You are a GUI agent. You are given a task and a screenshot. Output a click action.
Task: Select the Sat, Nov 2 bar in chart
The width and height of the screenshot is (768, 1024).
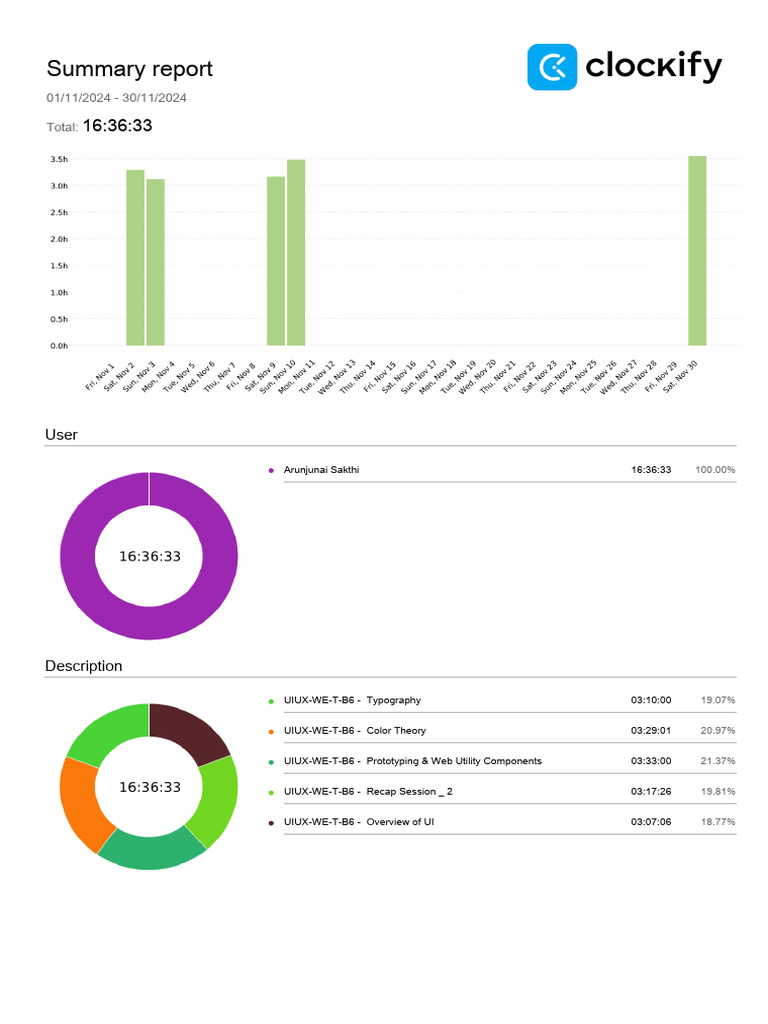point(135,257)
